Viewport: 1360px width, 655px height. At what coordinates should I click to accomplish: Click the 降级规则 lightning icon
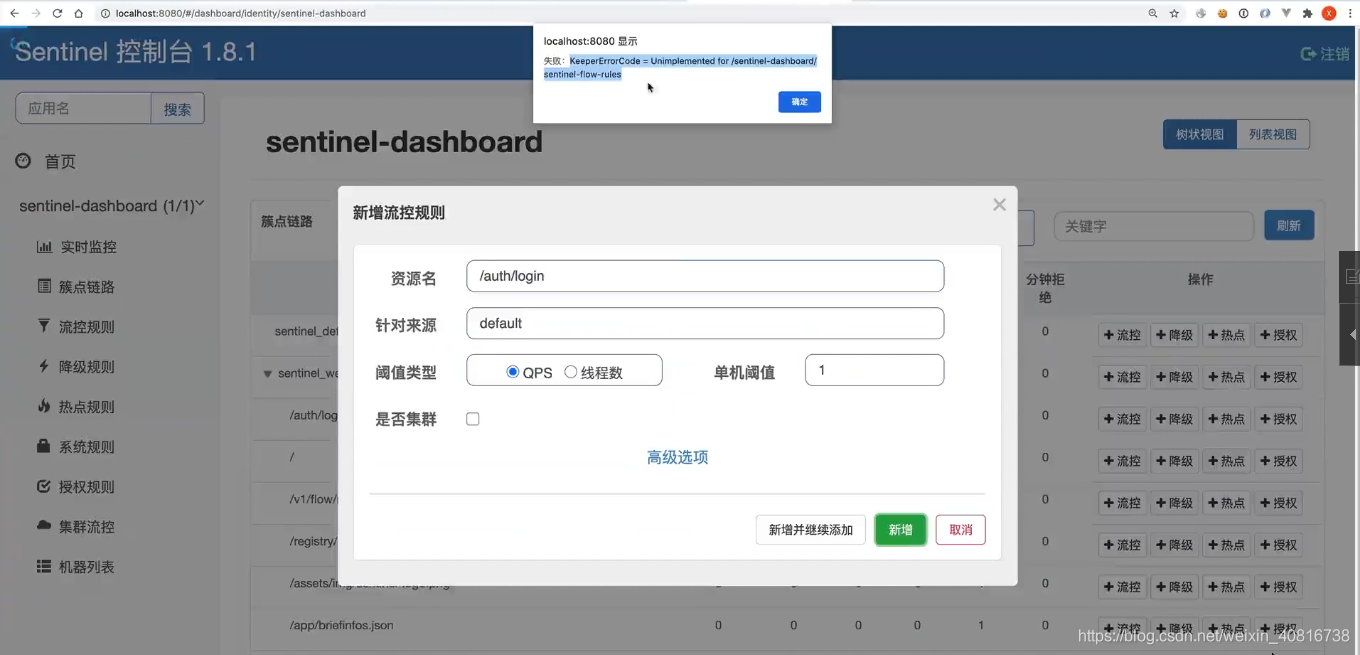pos(44,367)
